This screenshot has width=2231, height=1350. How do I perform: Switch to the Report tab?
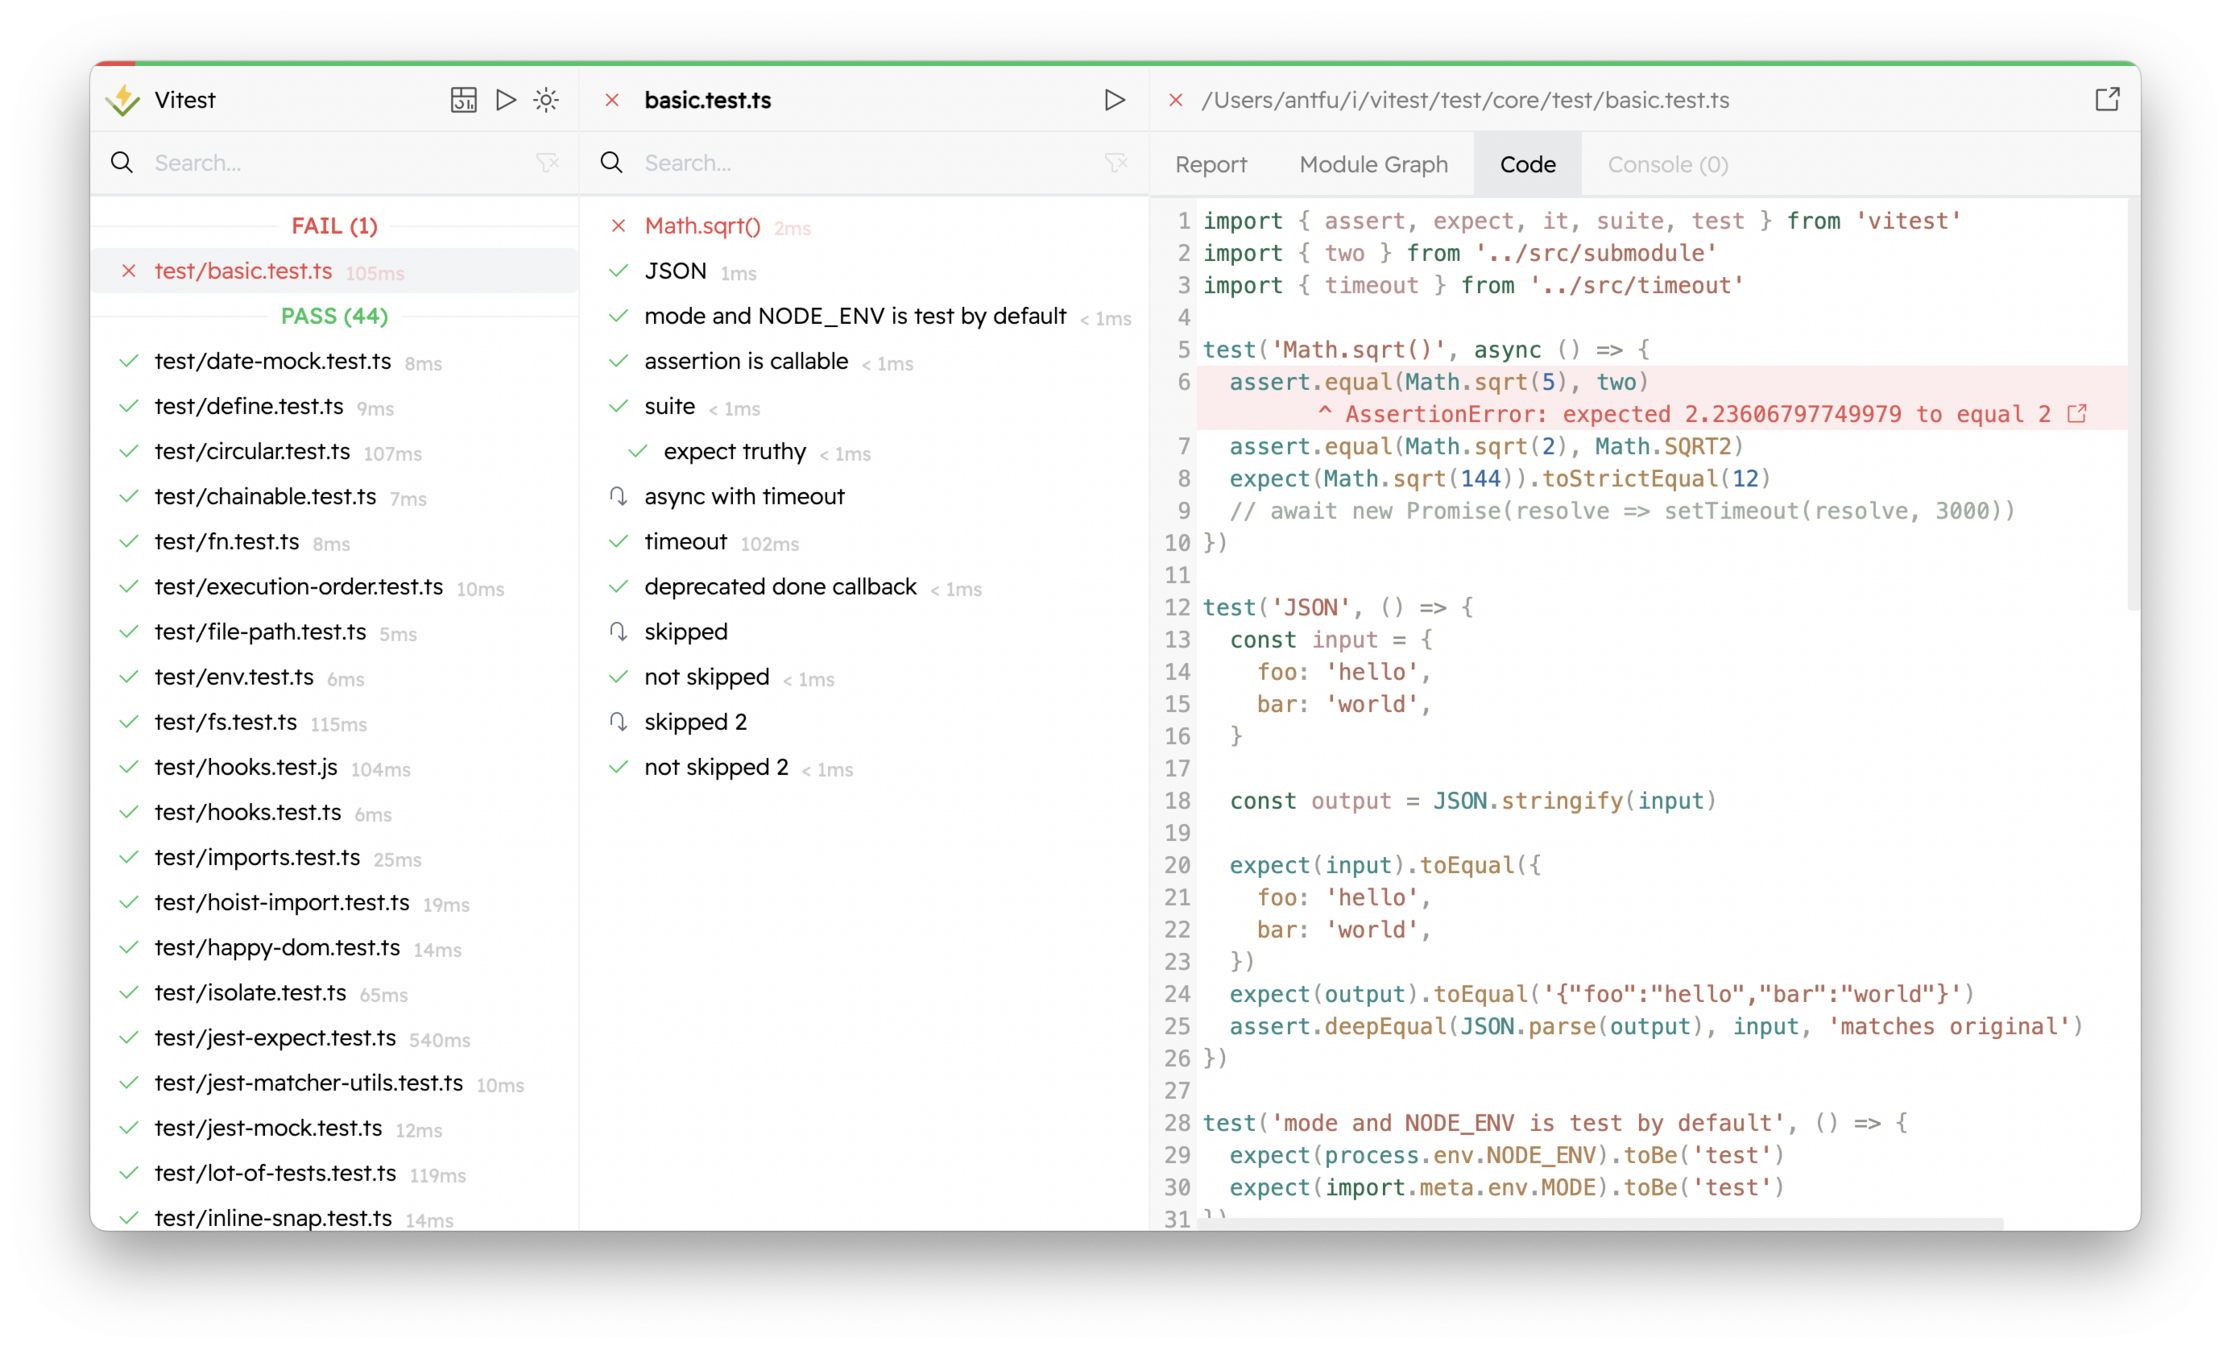click(x=1210, y=164)
